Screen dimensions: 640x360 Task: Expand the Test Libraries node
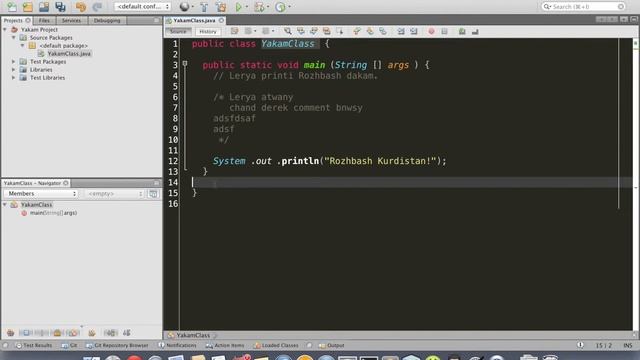pyautogui.click(x=13, y=78)
